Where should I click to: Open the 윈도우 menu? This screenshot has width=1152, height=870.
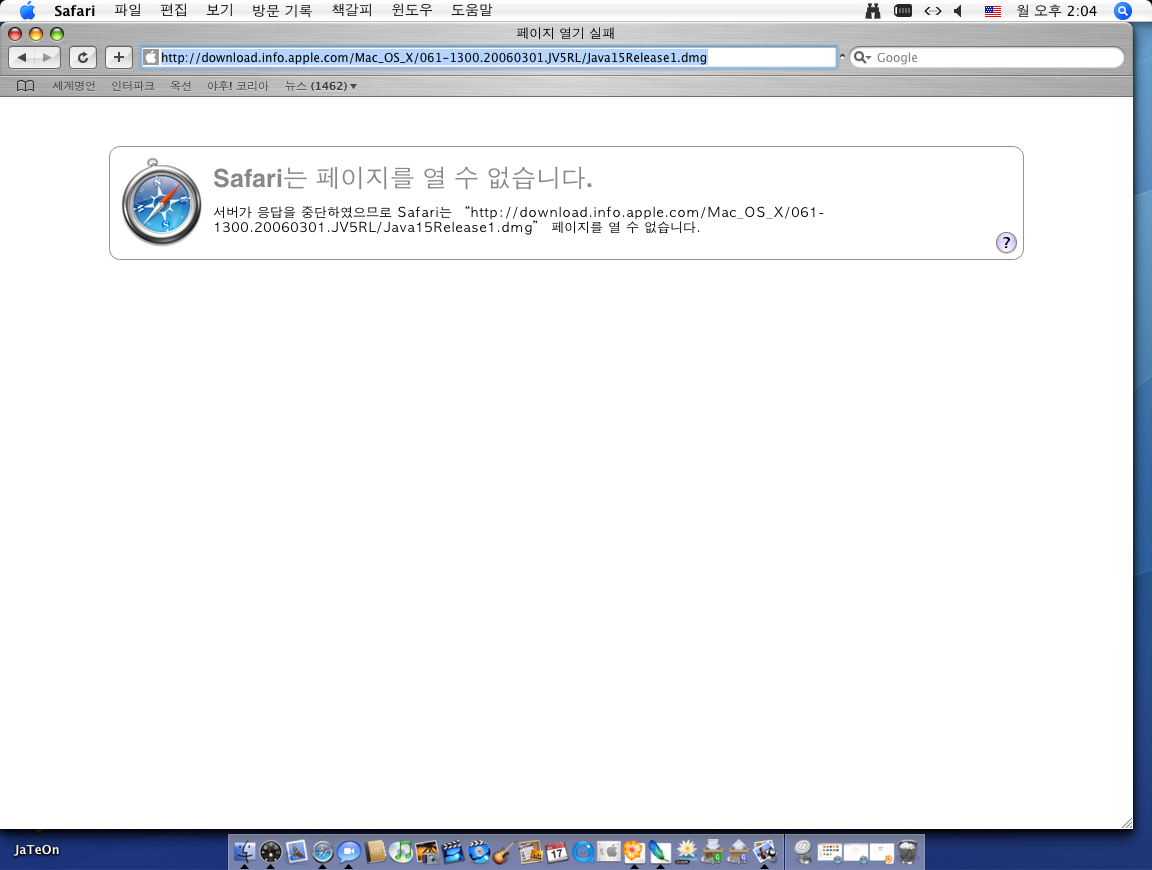click(x=411, y=10)
